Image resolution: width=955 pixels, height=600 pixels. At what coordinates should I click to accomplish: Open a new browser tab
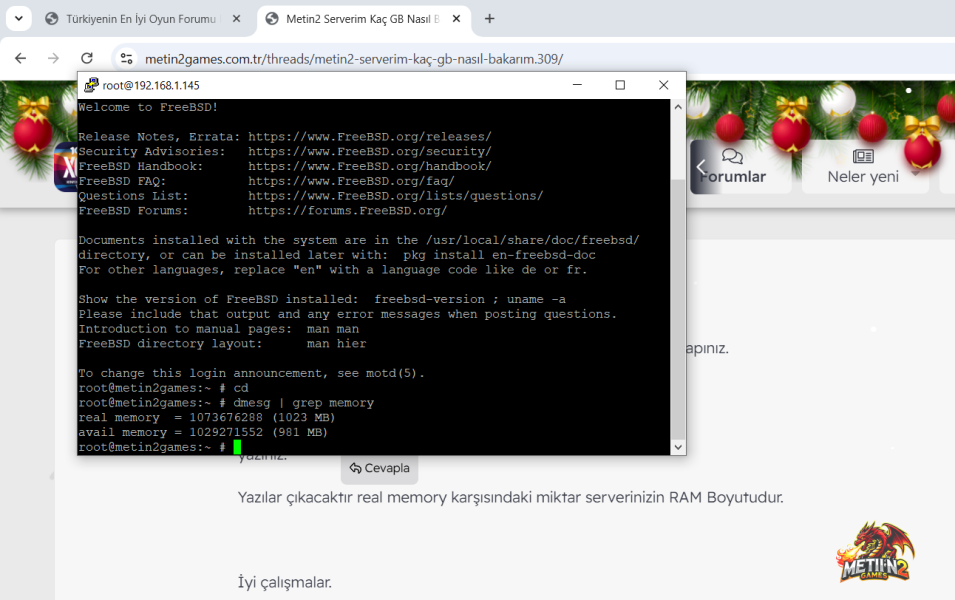pos(489,19)
